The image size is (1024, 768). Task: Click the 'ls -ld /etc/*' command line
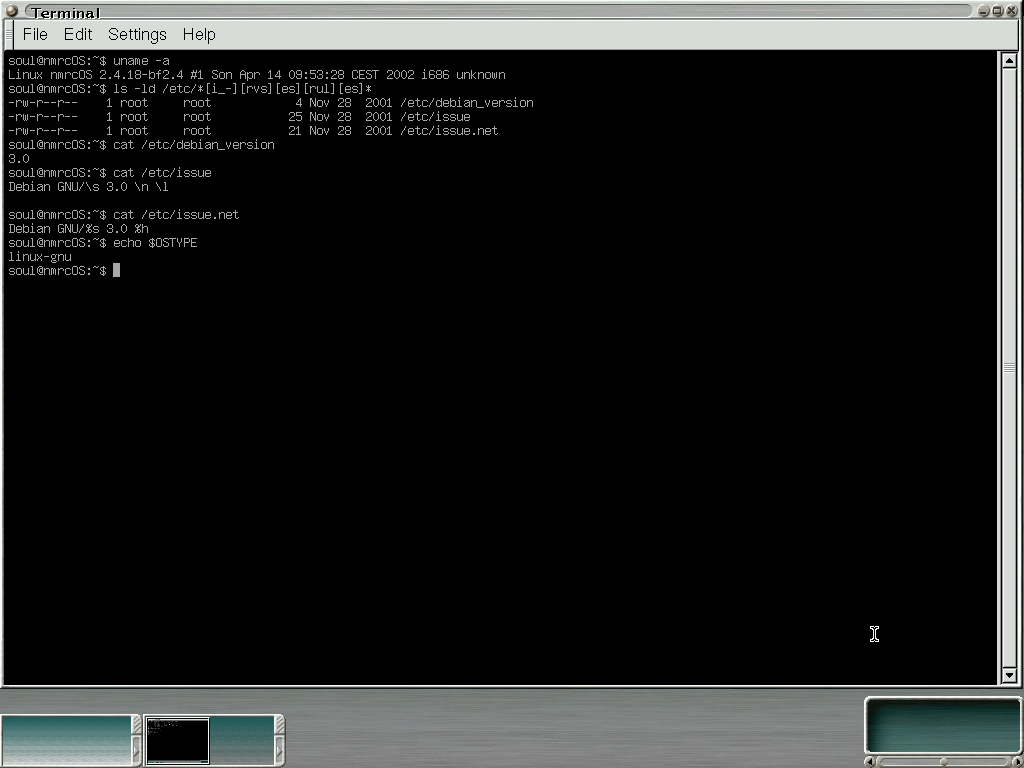point(242,89)
